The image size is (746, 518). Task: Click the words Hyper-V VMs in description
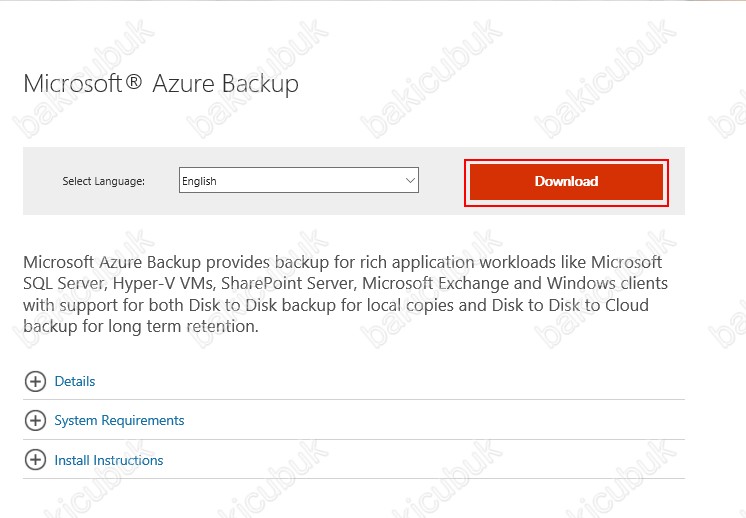[163, 283]
